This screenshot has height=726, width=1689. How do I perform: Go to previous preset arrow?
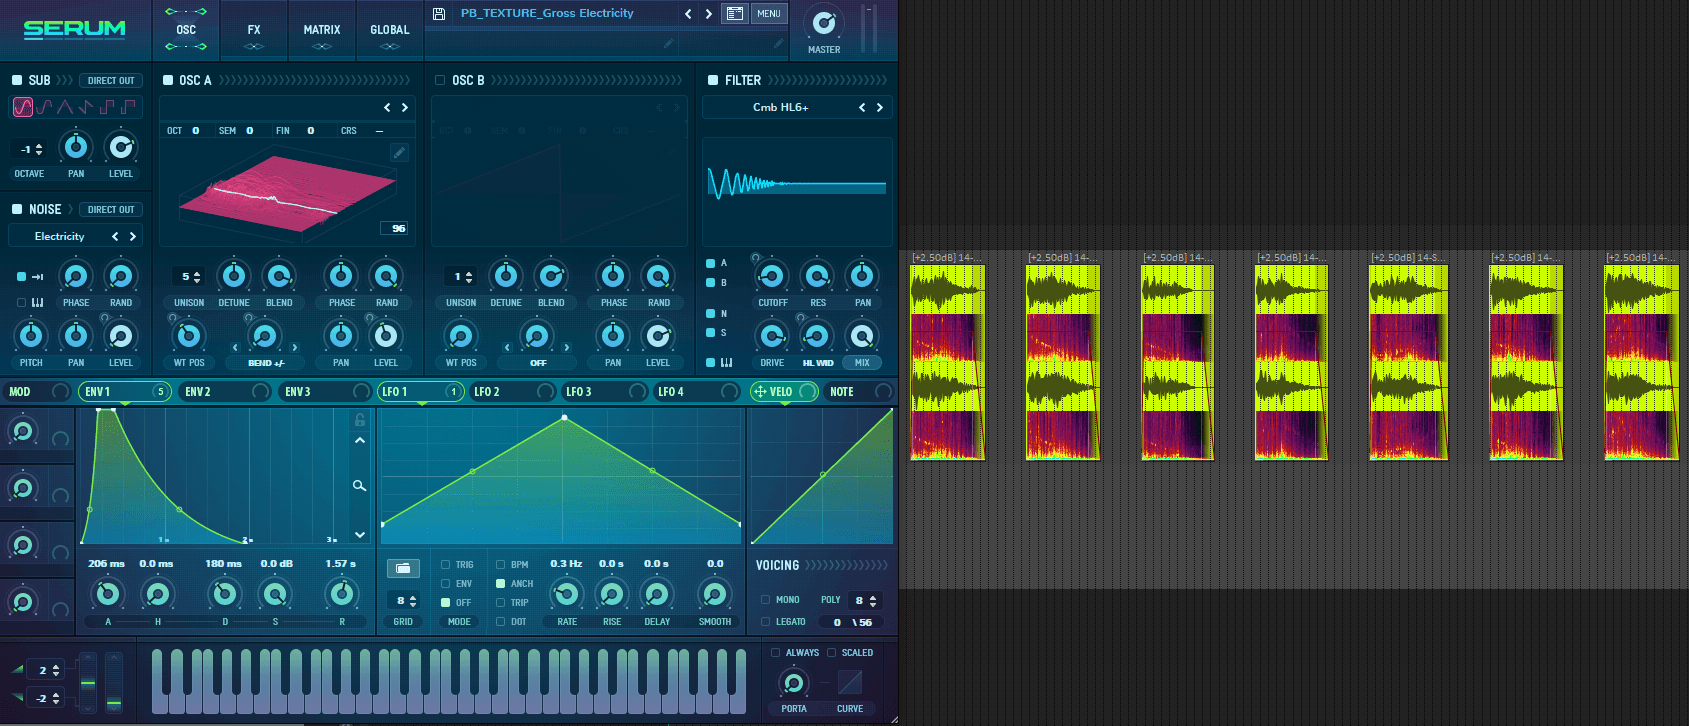(x=688, y=14)
